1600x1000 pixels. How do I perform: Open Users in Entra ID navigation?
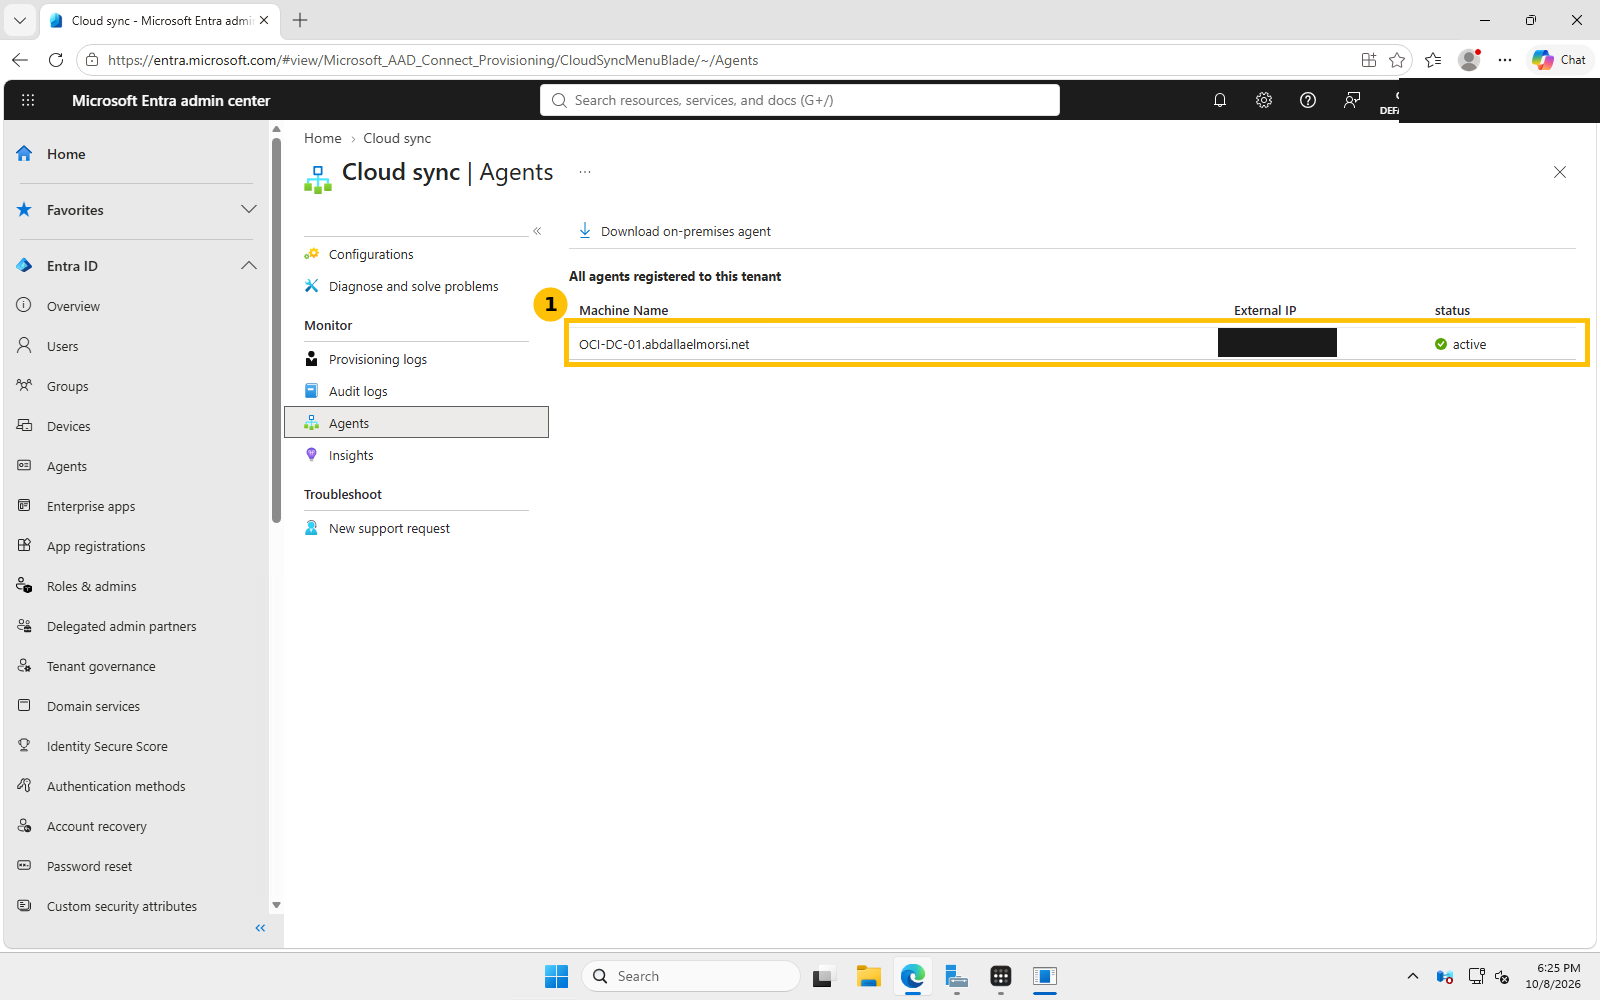pyautogui.click(x=62, y=346)
